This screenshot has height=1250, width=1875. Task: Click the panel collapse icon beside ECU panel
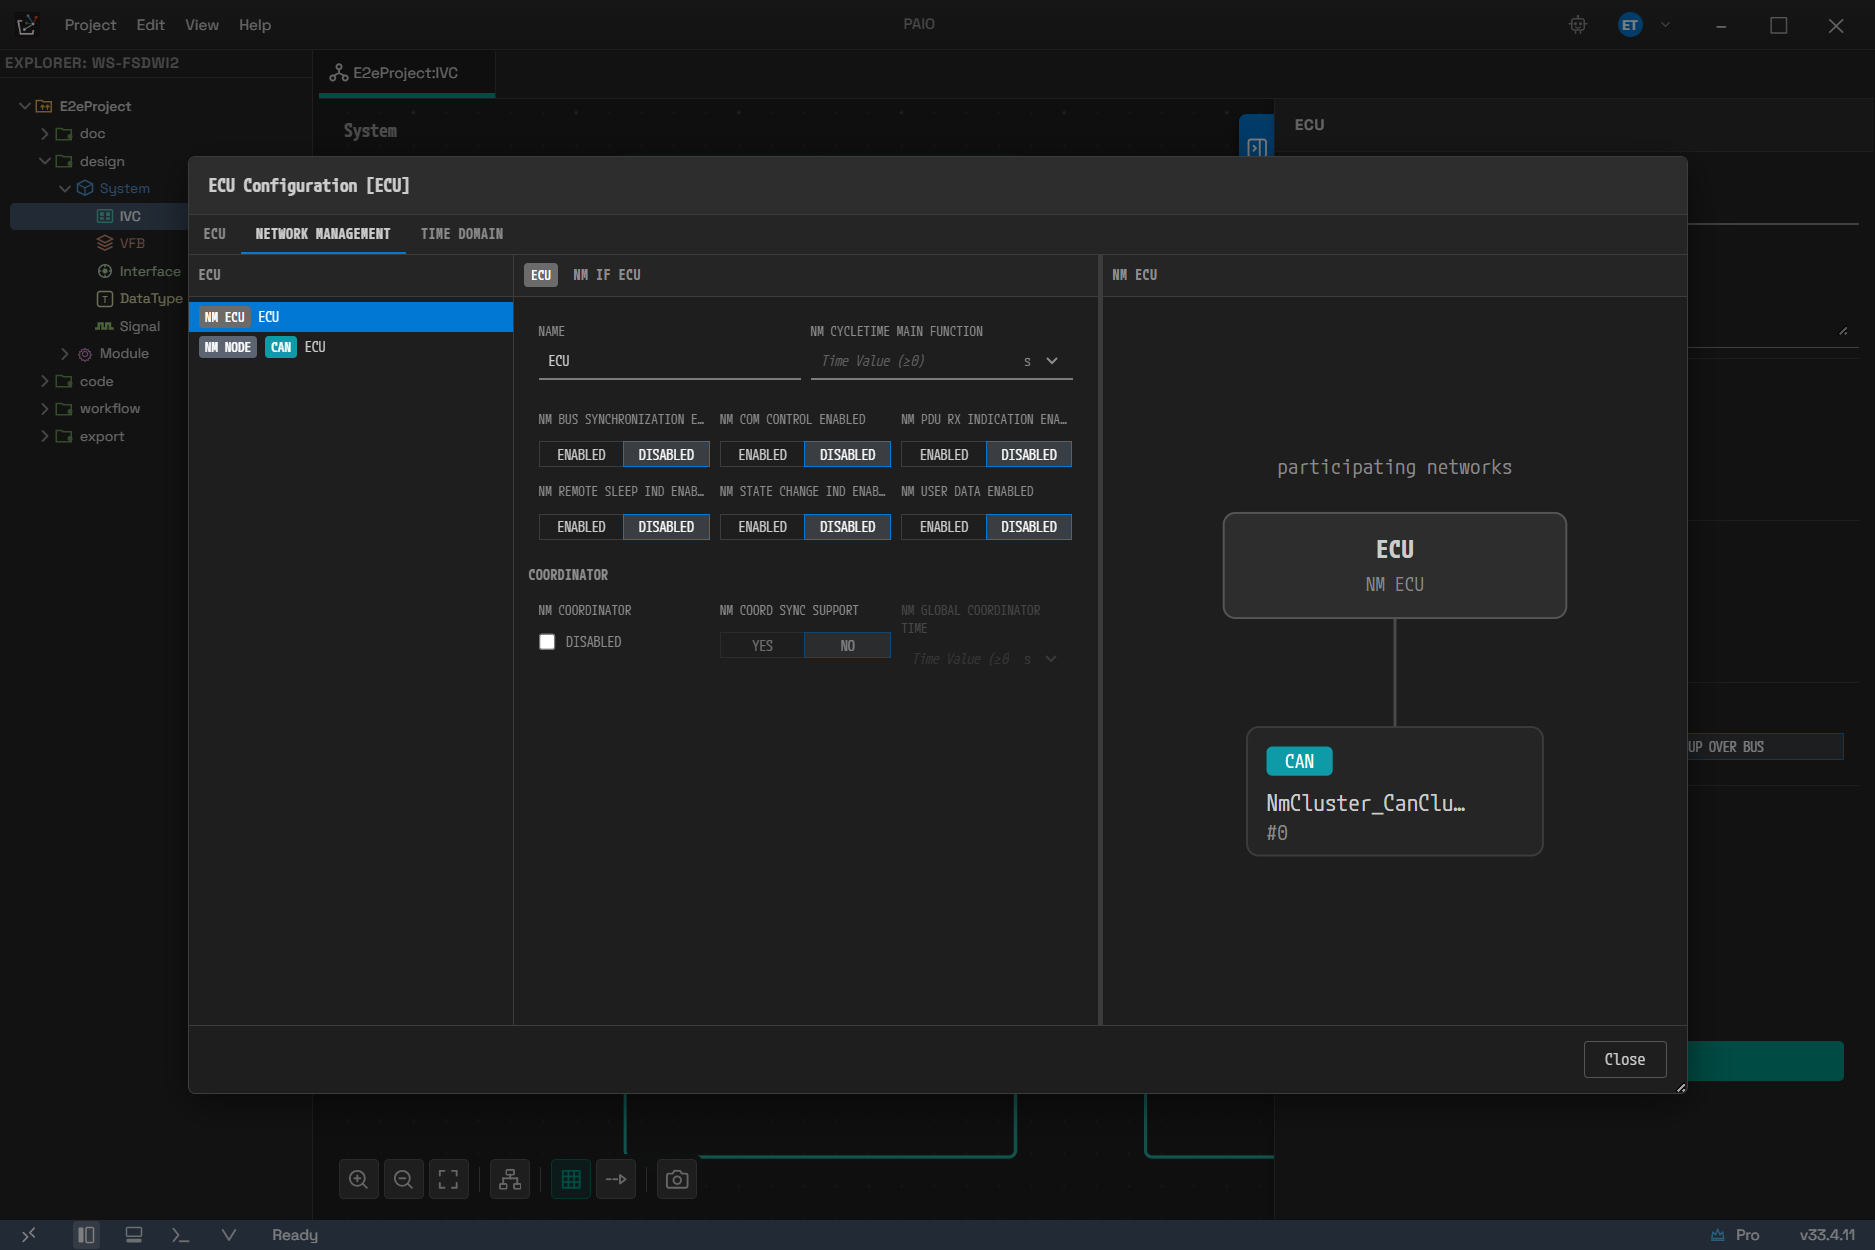point(1257,147)
